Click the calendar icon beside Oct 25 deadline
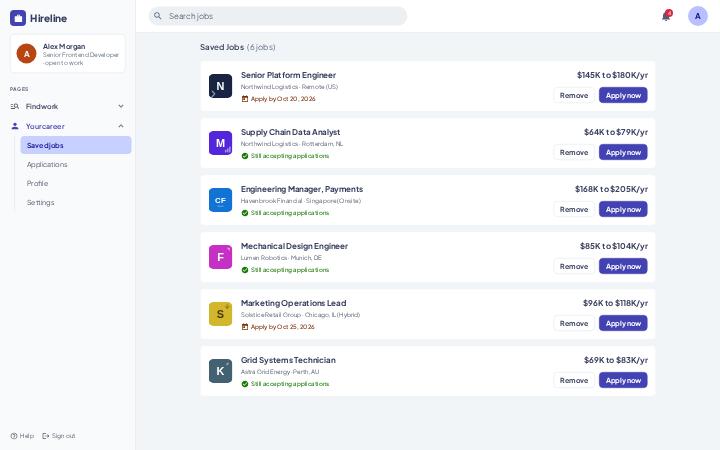Screen dimensions: 720x450 pyautogui.click(x=245, y=326)
